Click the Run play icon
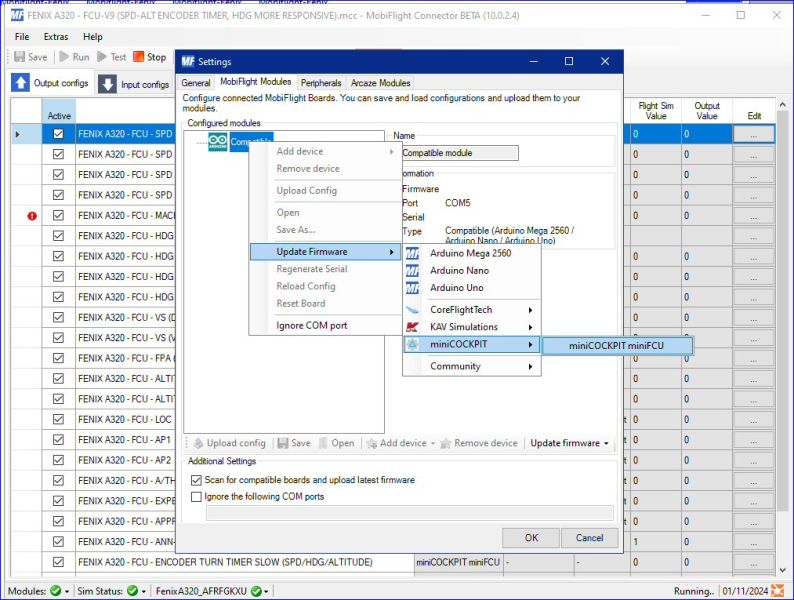Viewport: 794px width, 600px height. pyautogui.click(x=64, y=57)
